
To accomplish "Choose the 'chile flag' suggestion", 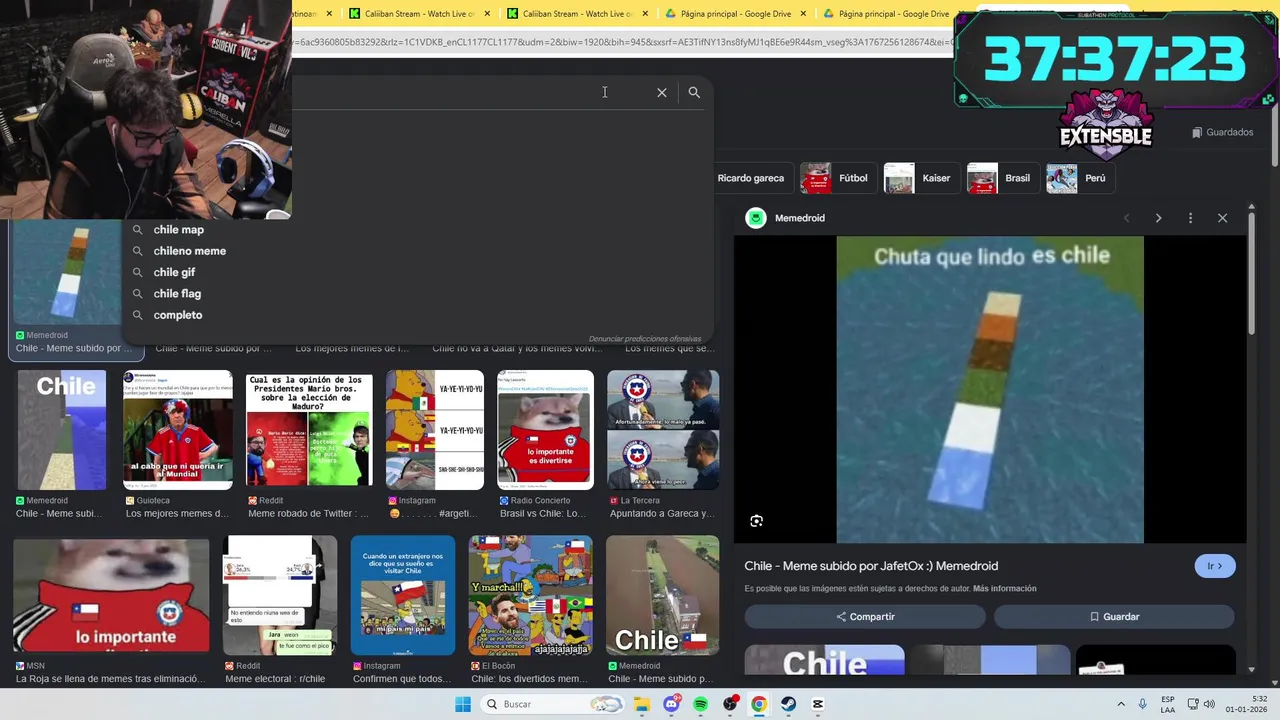I will pos(177,293).
